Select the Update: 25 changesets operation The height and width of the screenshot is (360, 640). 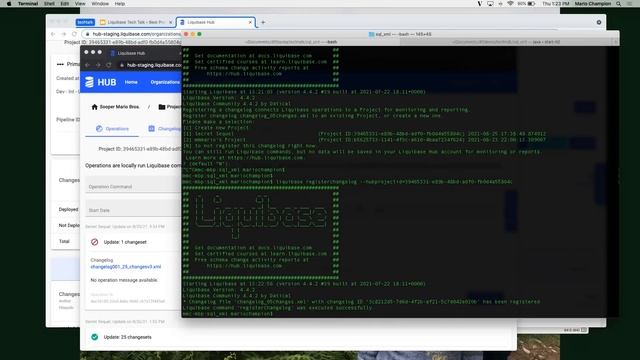tap(127, 337)
